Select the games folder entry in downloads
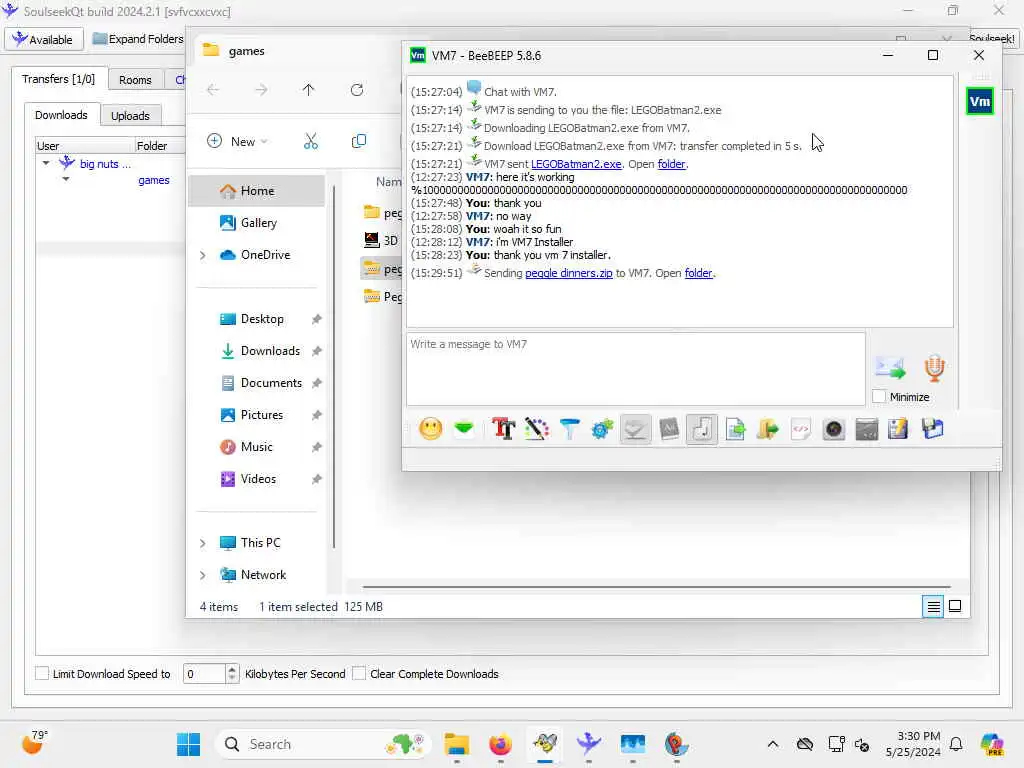The height and width of the screenshot is (768, 1024). (153, 180)
